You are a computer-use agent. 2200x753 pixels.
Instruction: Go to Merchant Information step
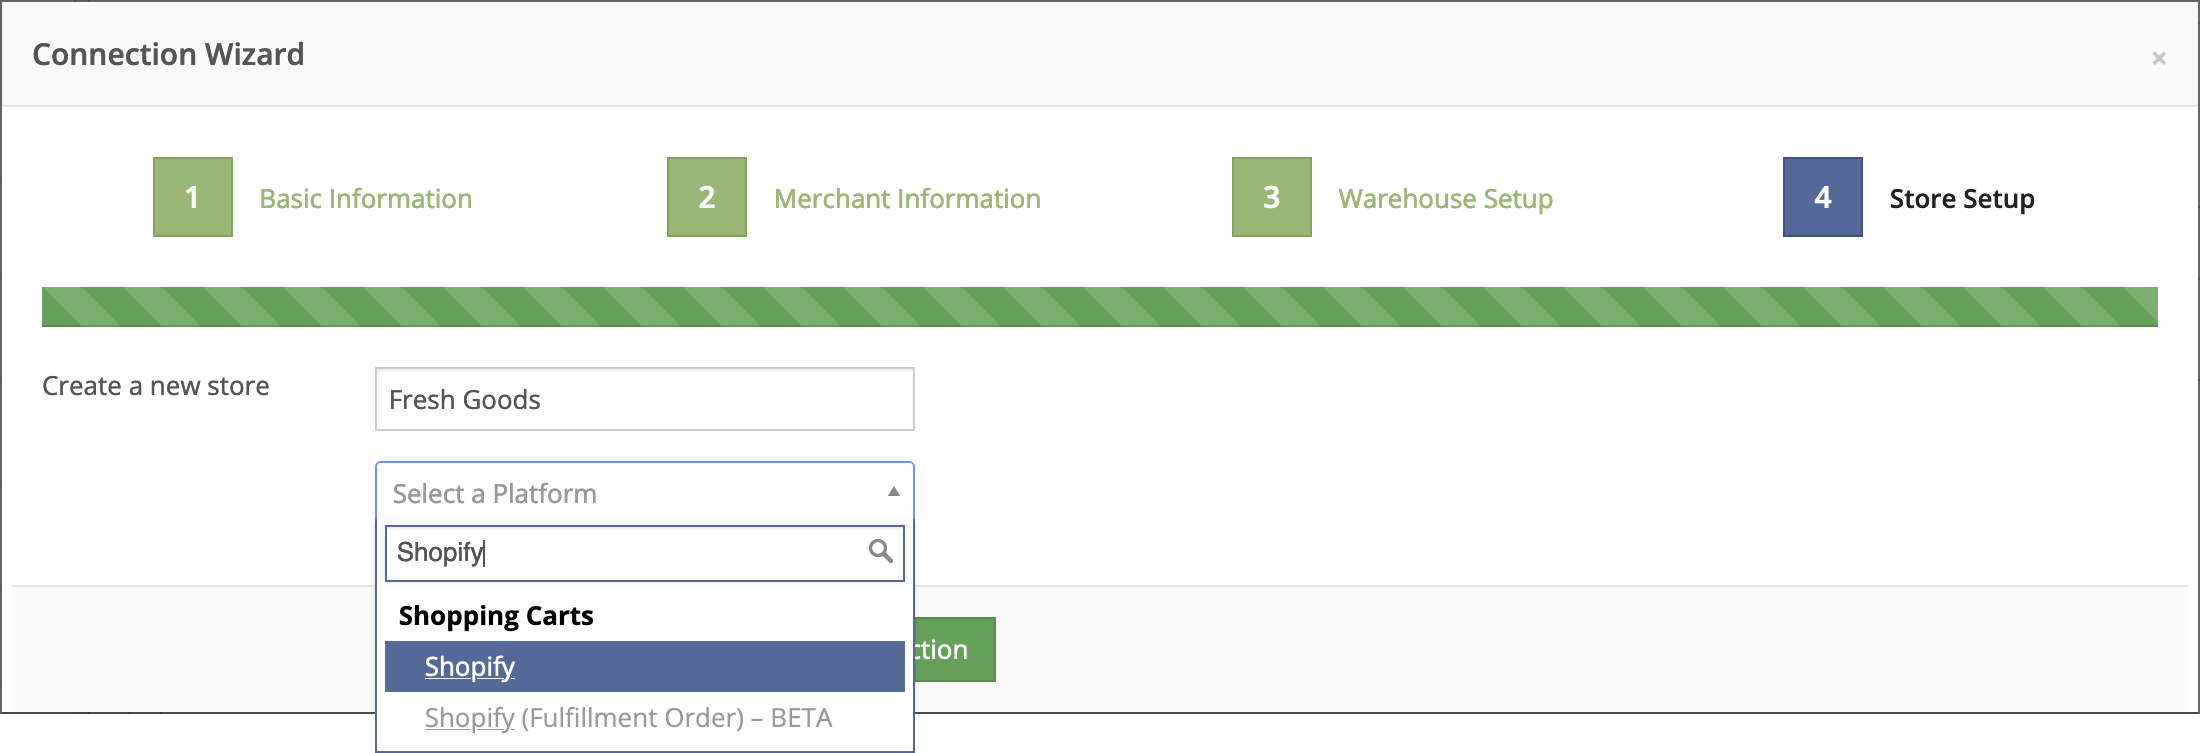pos(907,199)
